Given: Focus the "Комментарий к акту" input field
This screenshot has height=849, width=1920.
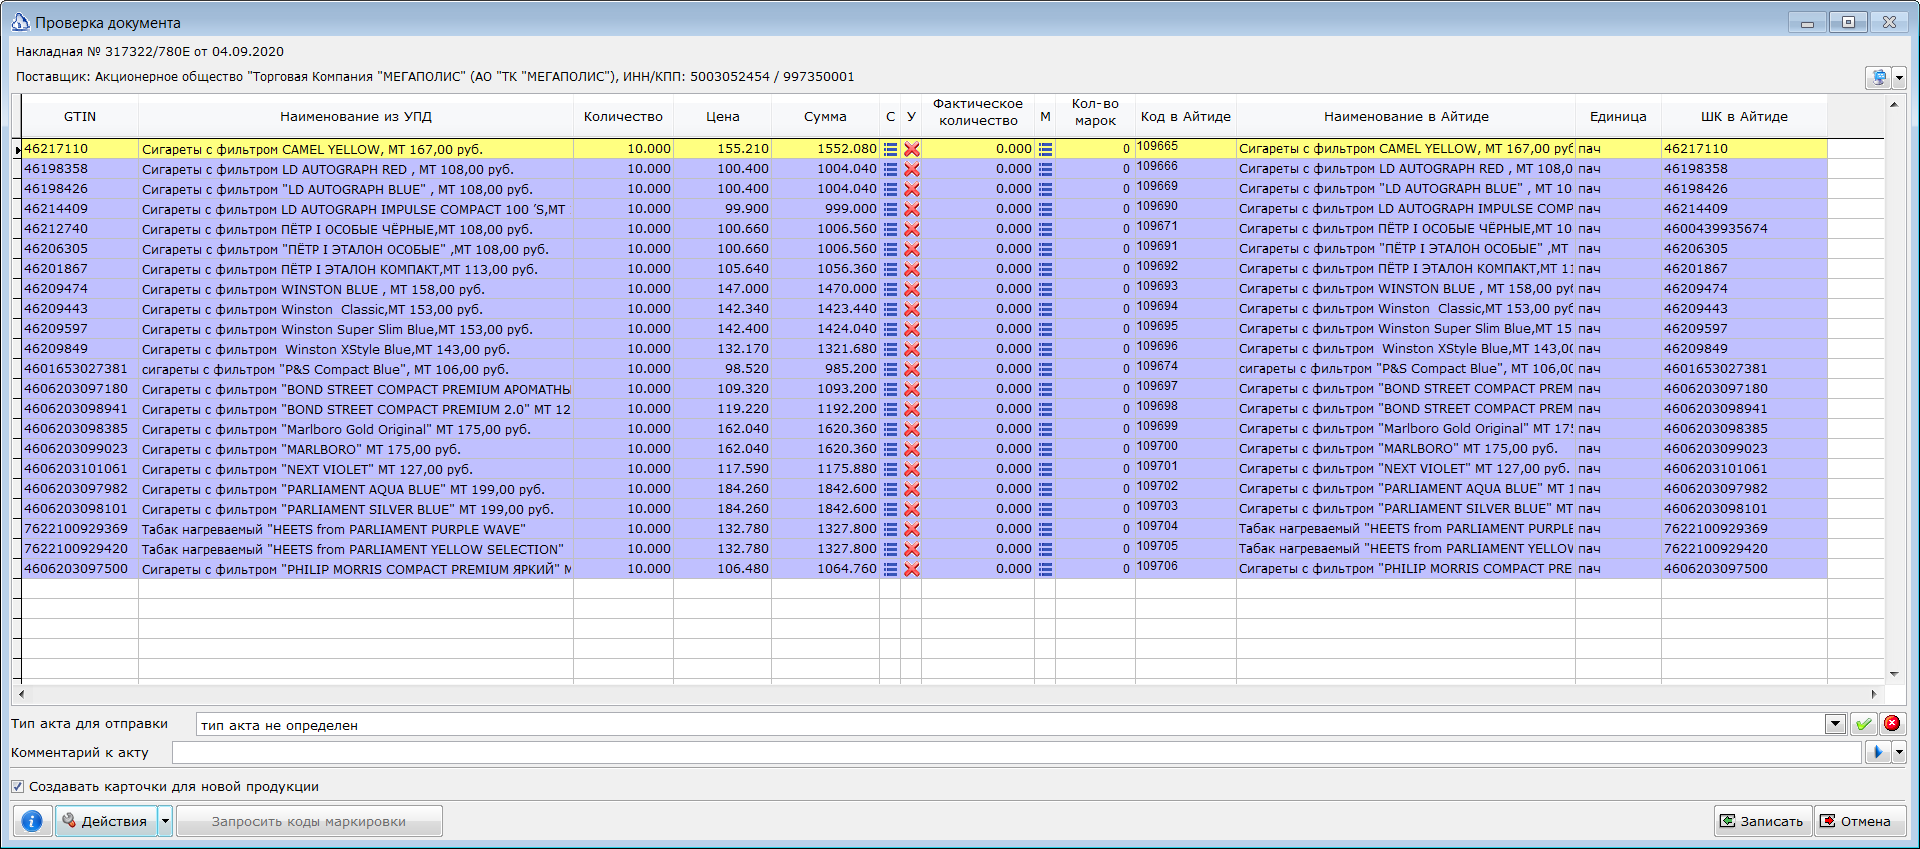Looking at the screenshot, I should coord(1017,752).
